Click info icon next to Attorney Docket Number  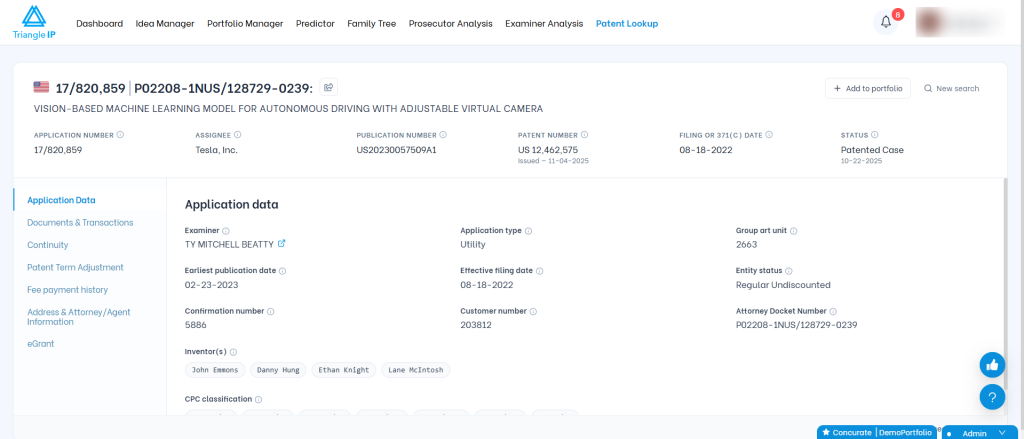833,312
